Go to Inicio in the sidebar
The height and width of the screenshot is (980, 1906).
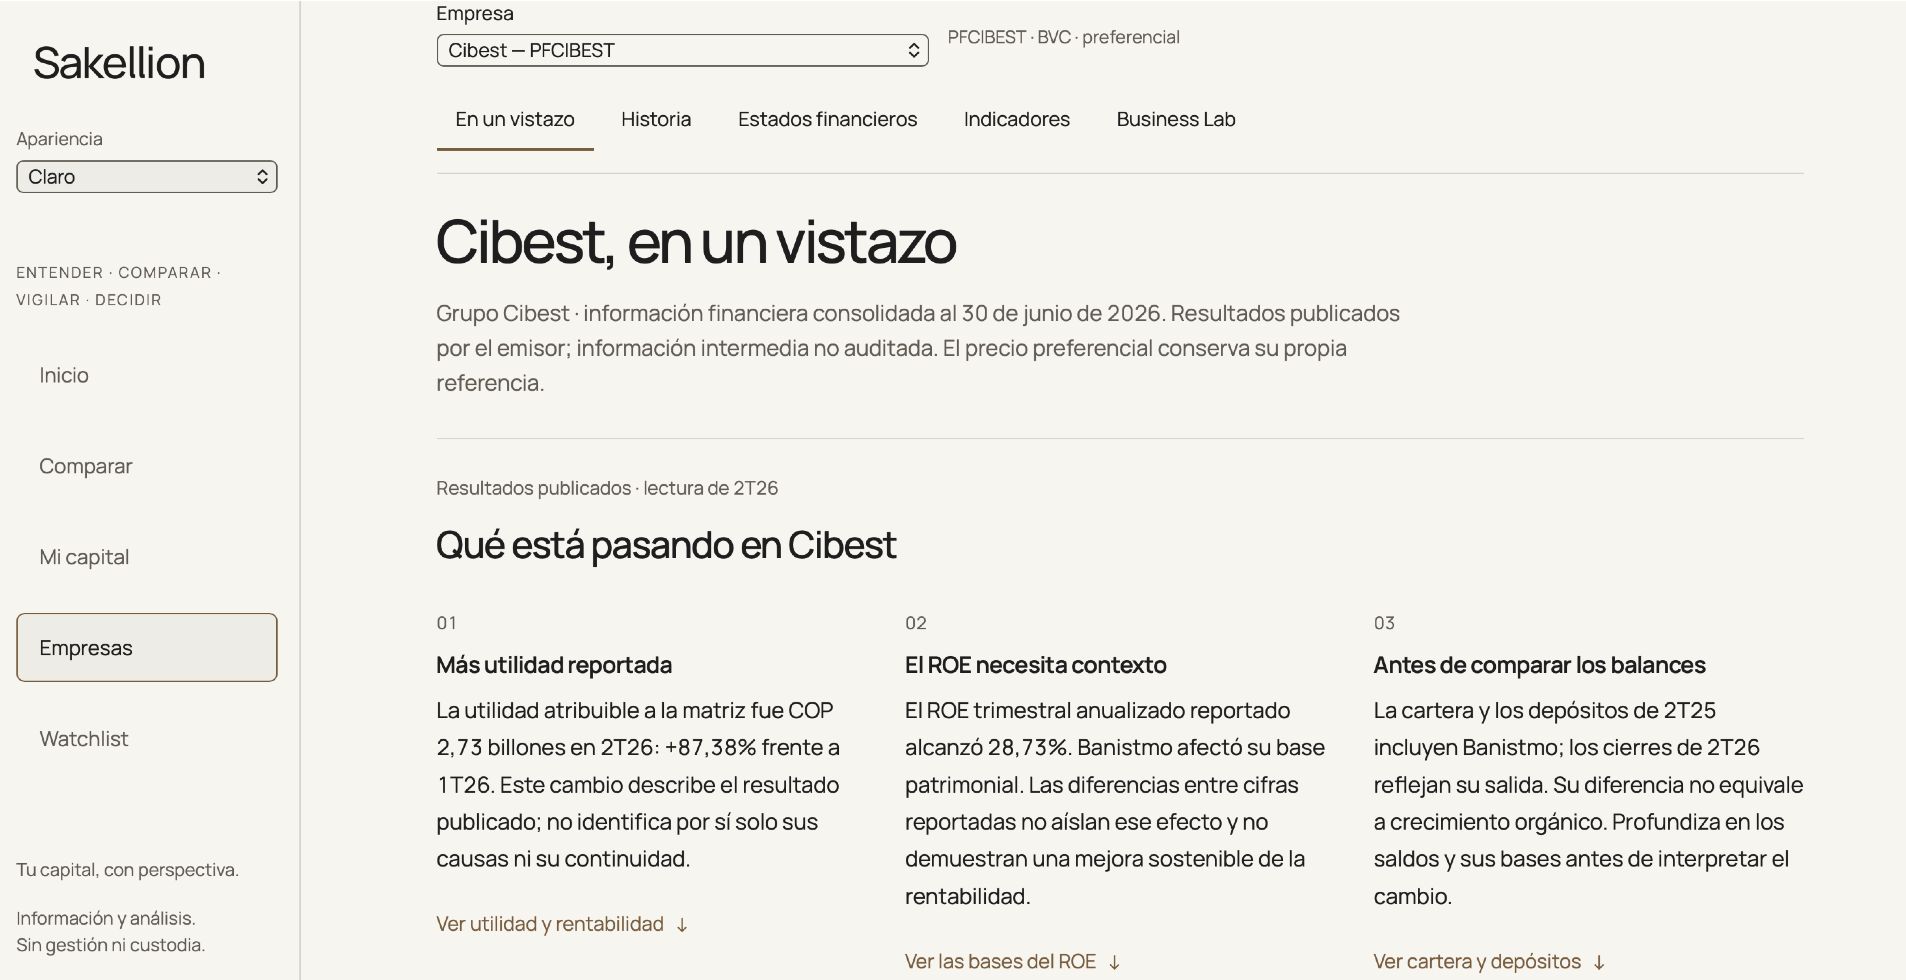pyautogui.click(x=147, y=375)
